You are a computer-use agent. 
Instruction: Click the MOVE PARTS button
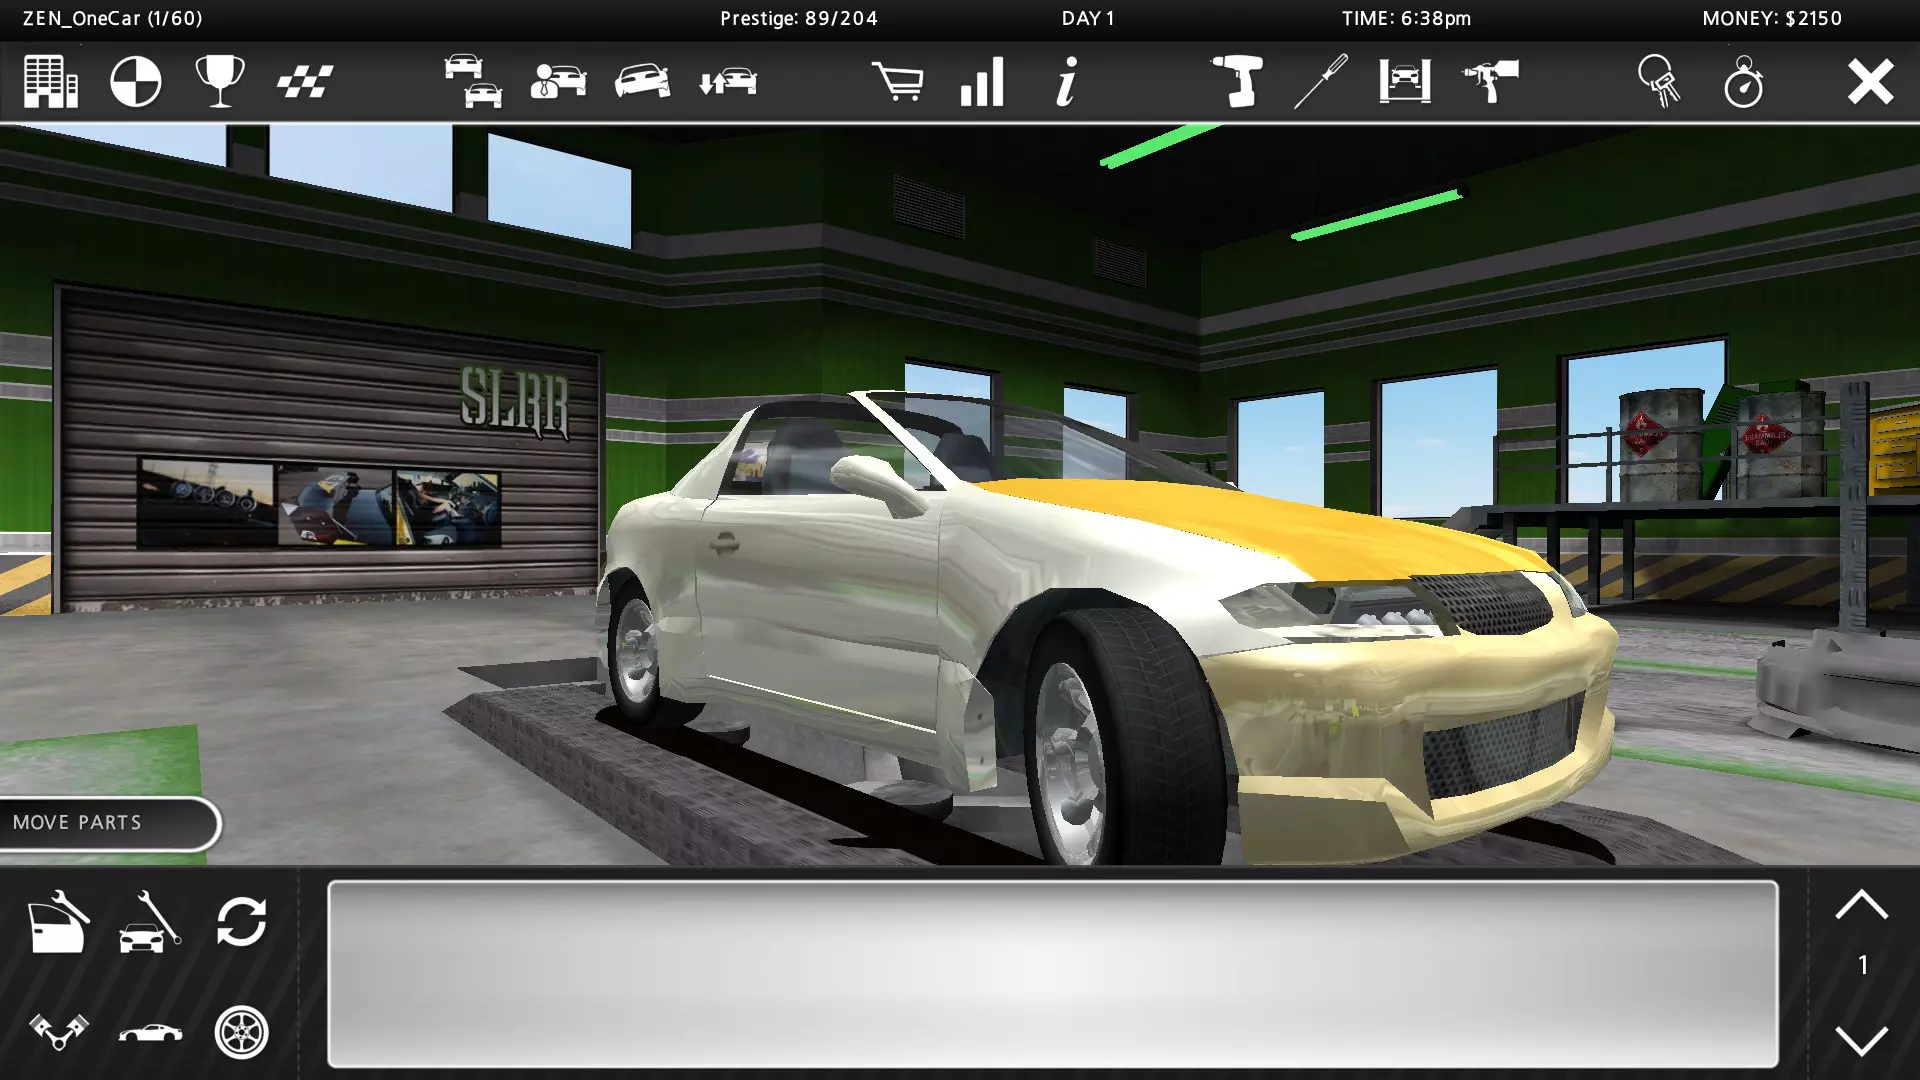point(108,823)
